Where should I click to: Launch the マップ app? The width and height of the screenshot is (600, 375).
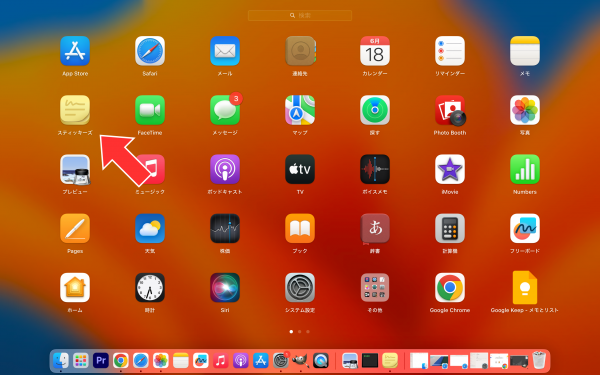point(300,110)
